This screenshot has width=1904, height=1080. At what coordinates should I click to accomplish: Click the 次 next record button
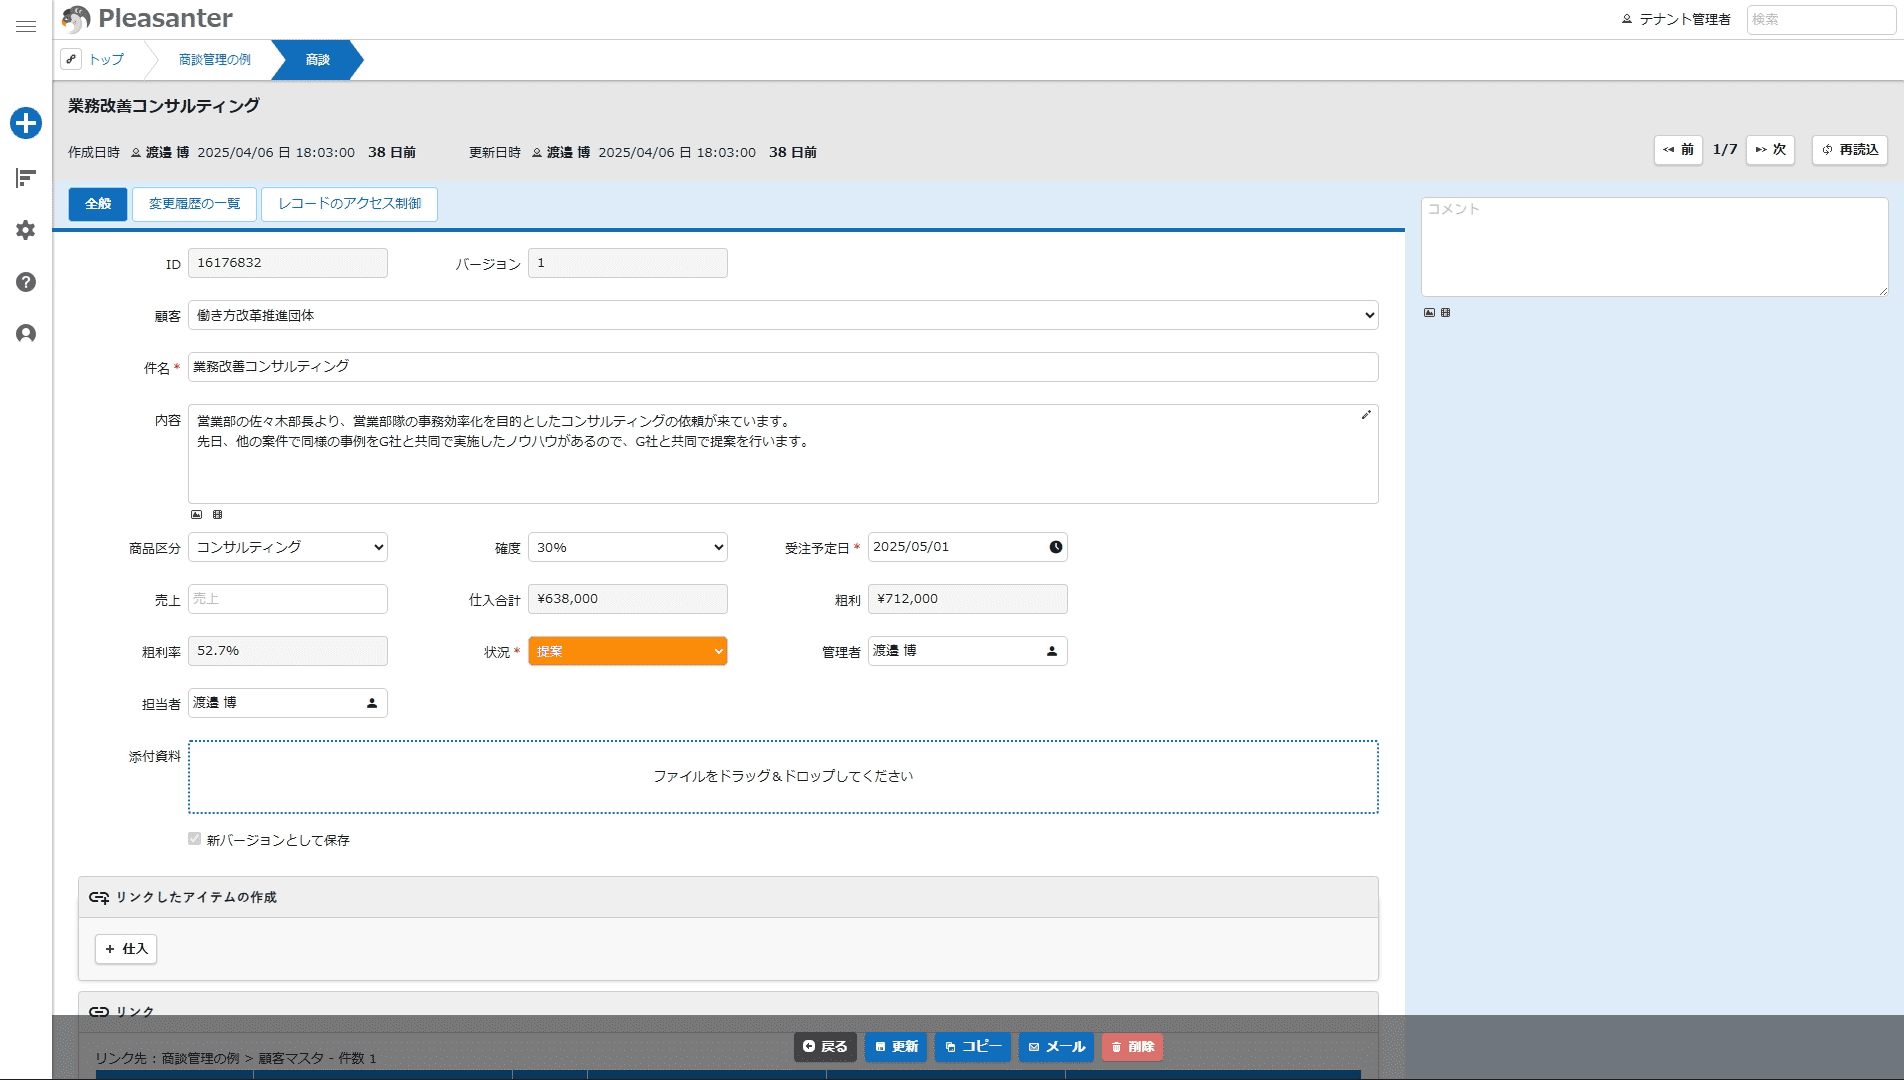1770,150
